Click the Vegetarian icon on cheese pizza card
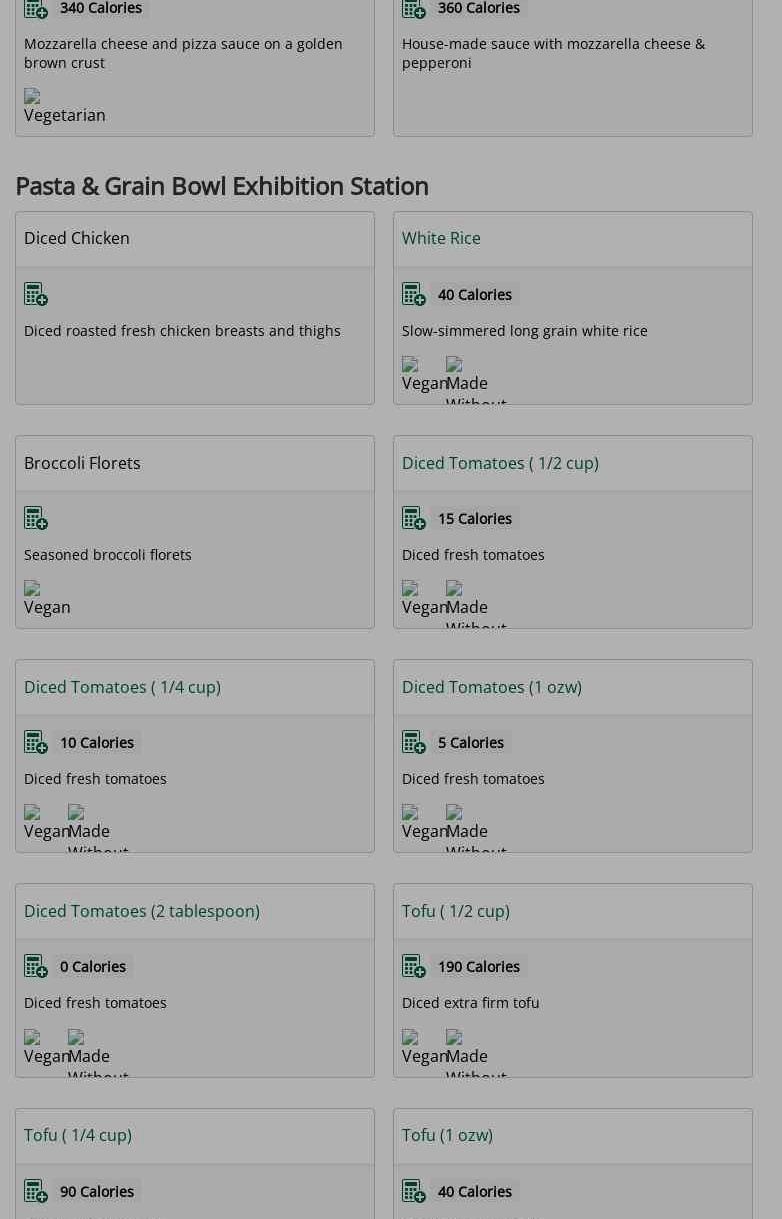The image size is (782, 1219). (63, 107)
